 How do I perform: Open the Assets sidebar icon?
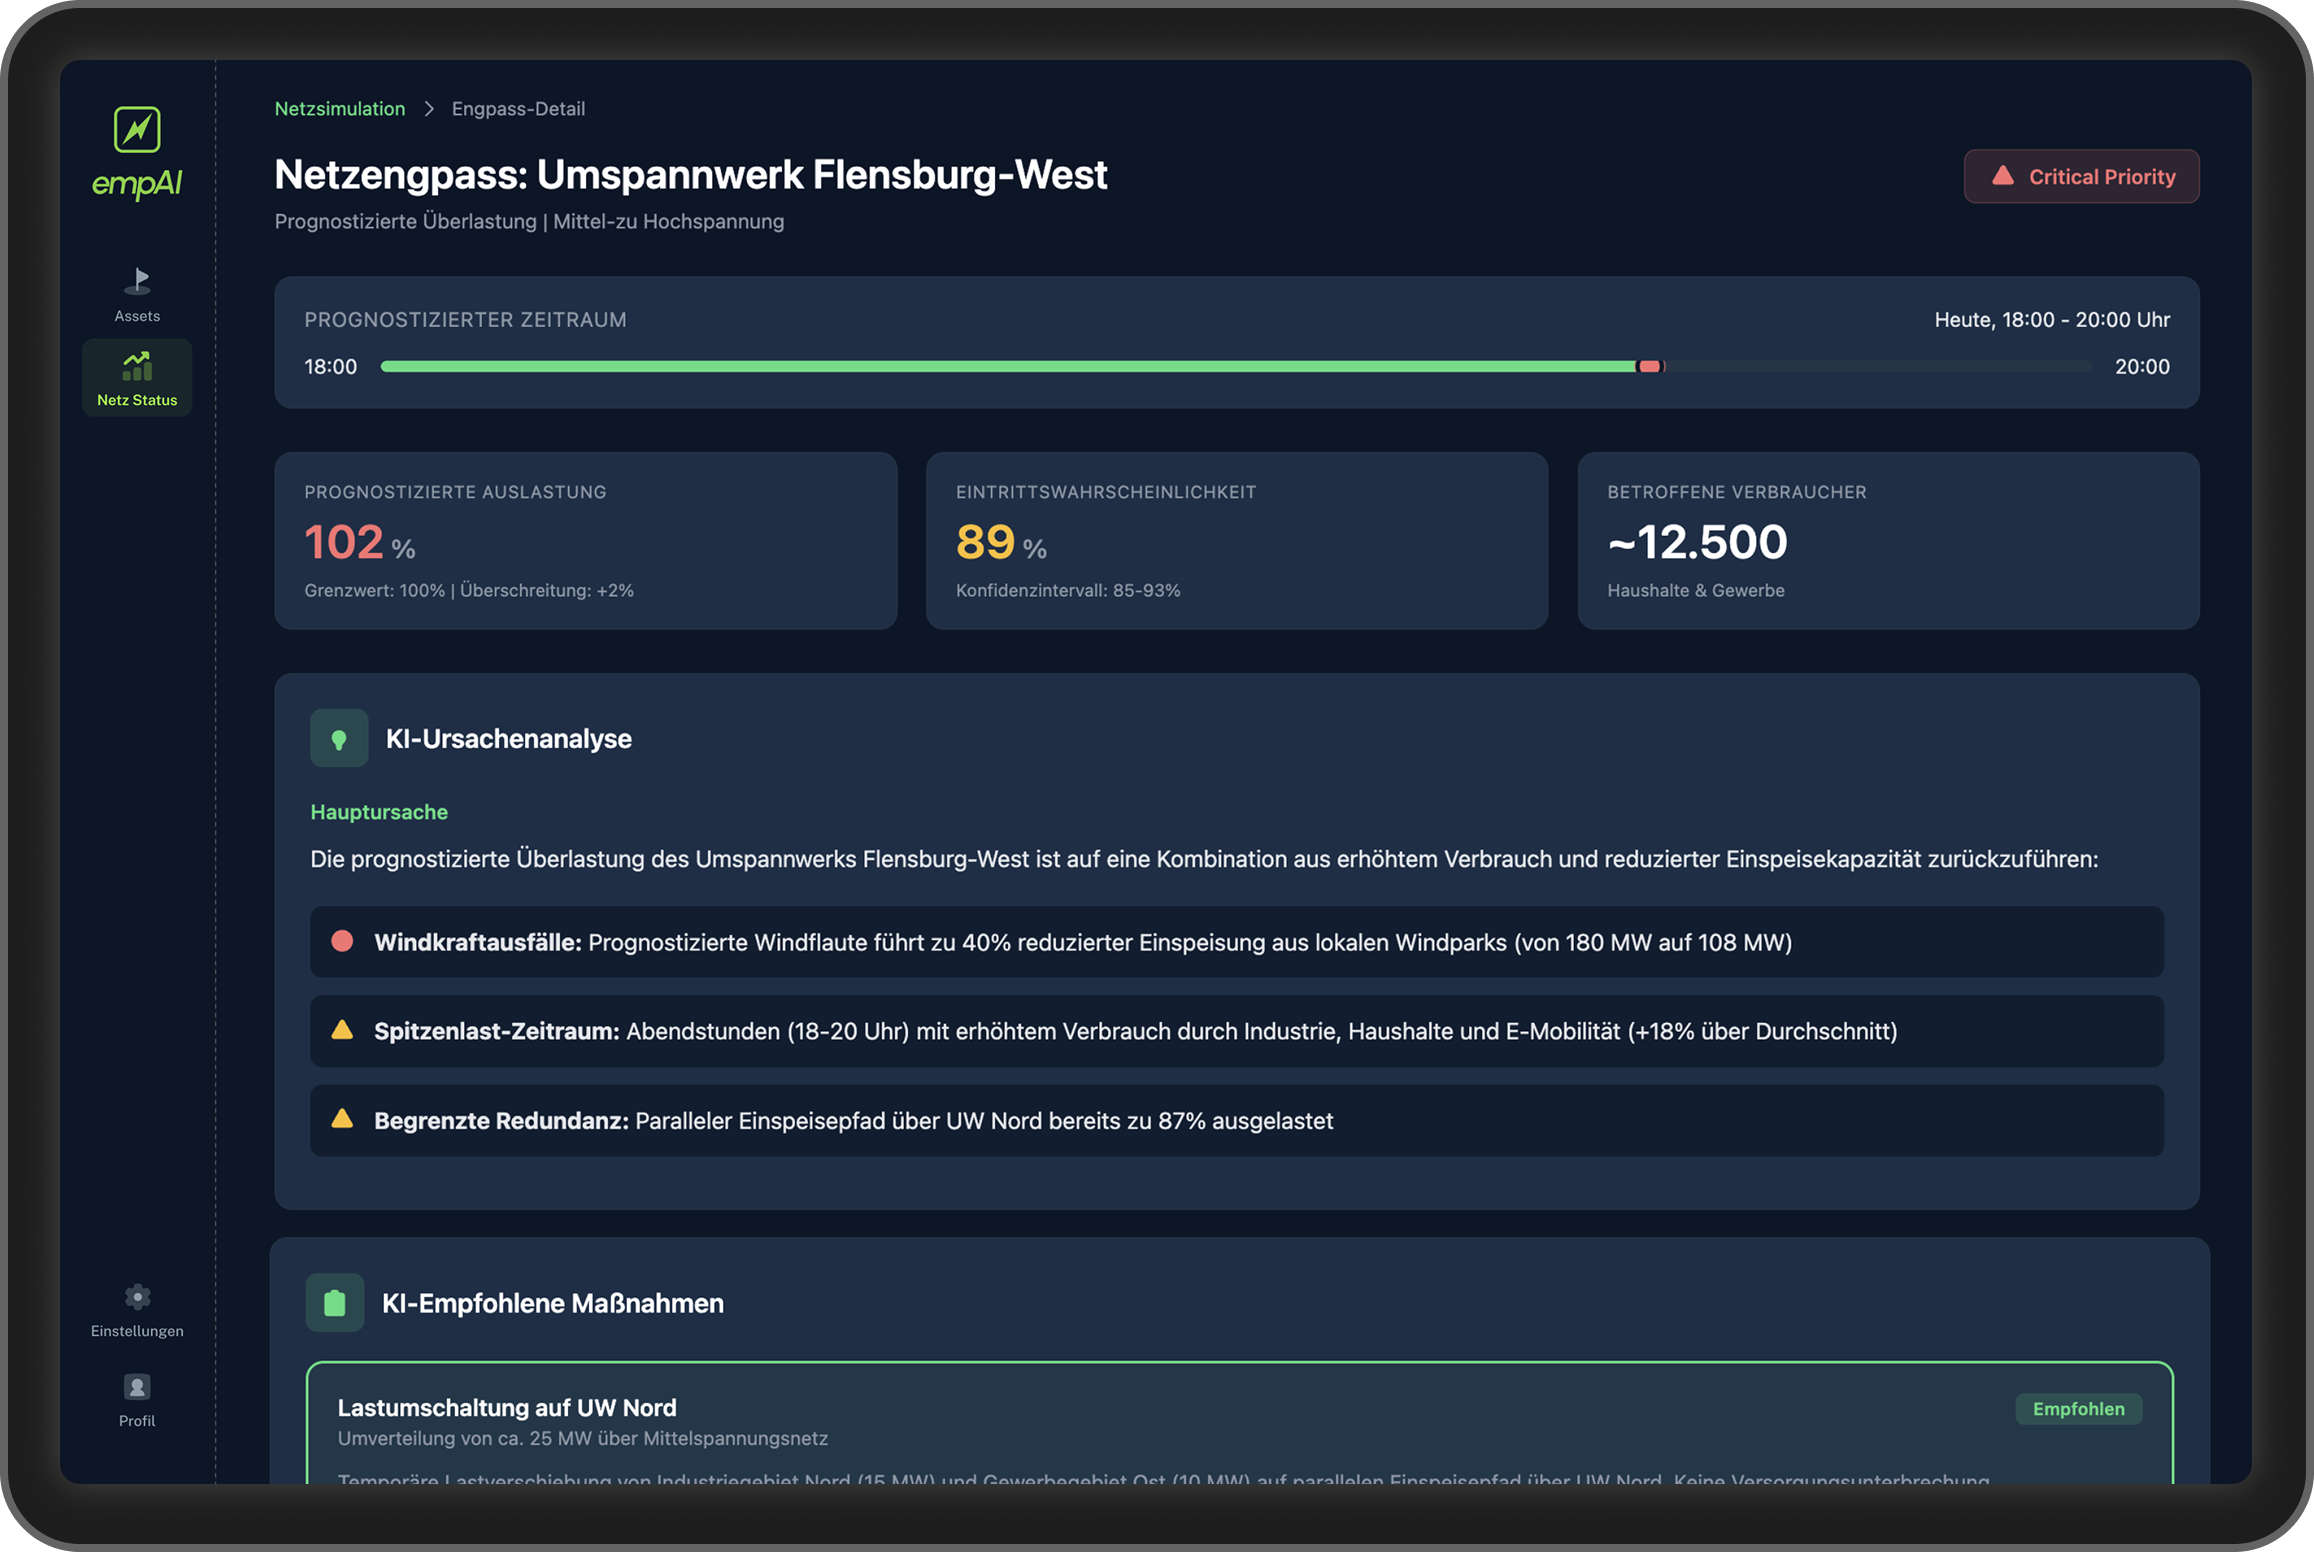[x=137, y=281]
